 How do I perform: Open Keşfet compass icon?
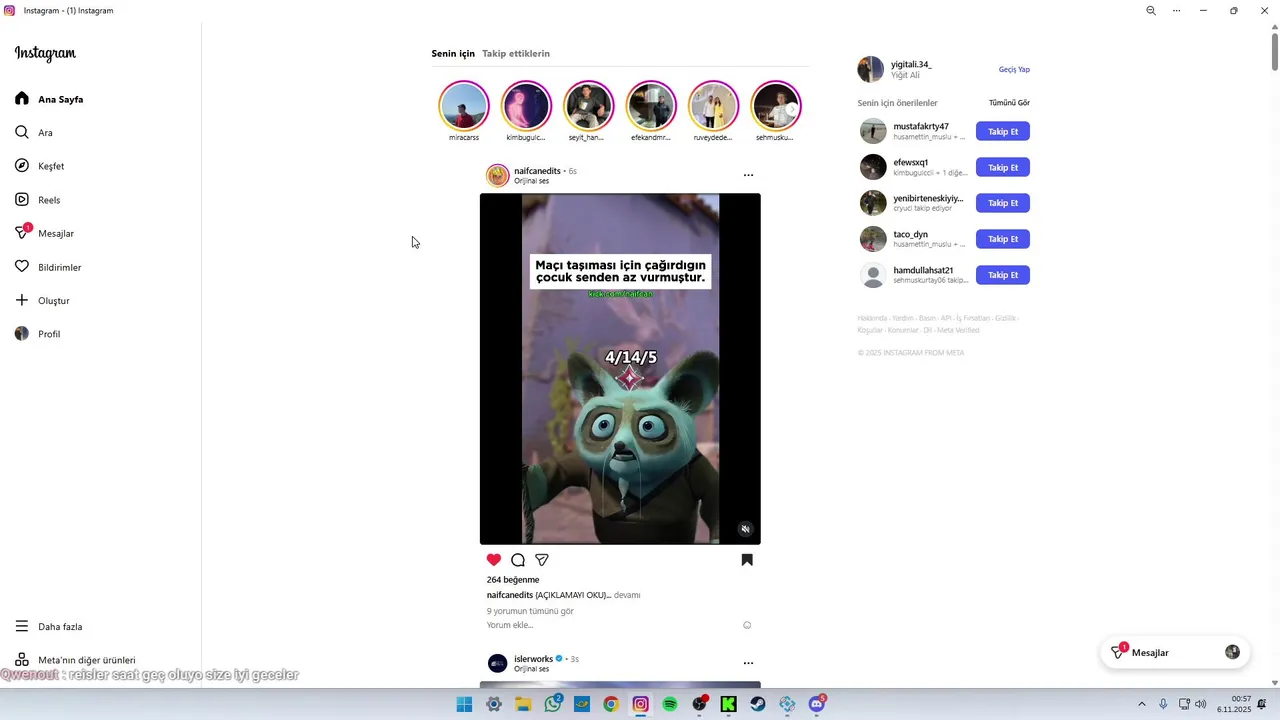pos(22,166)
